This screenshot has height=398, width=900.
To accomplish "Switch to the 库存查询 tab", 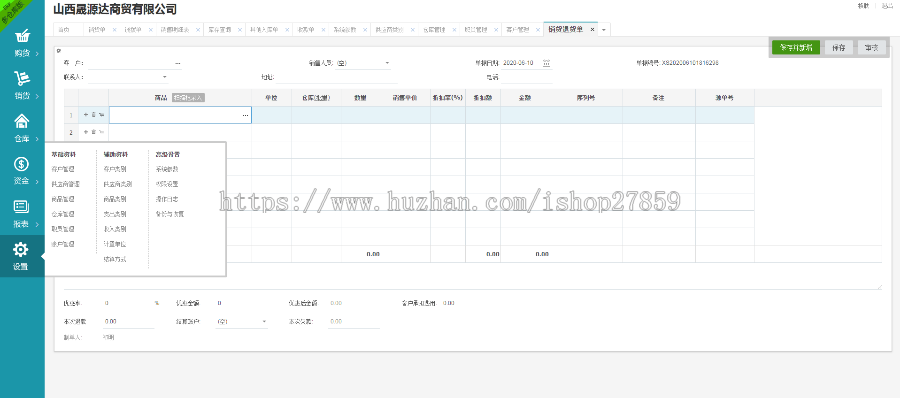I will pos(219,29).
